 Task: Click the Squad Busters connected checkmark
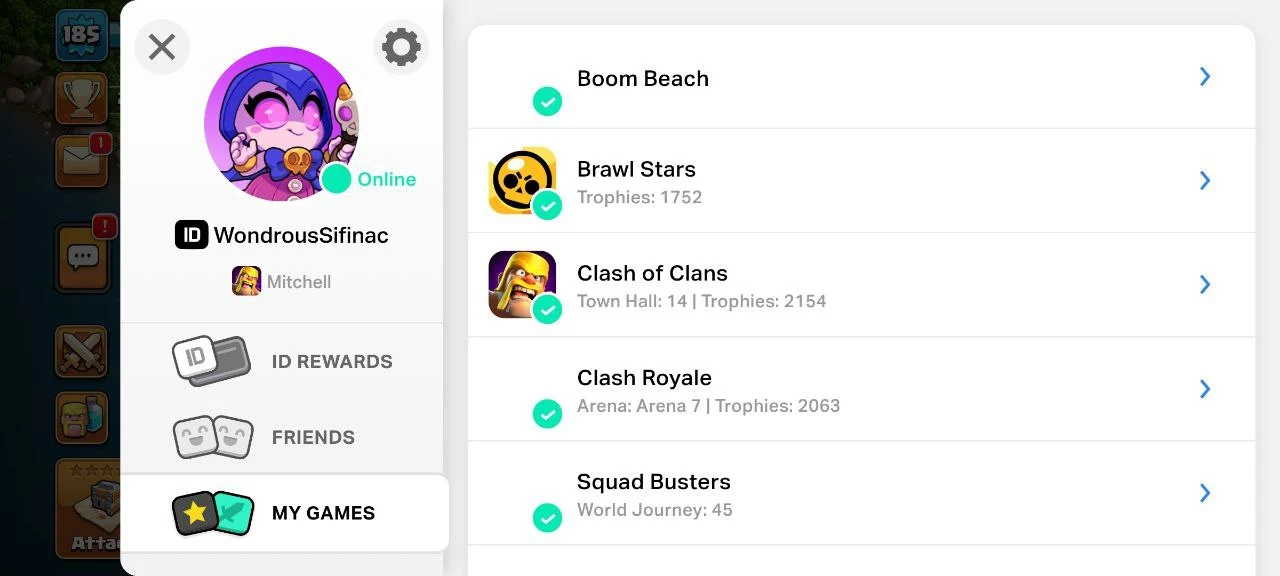pyautogui.click(x=547, y=517)
